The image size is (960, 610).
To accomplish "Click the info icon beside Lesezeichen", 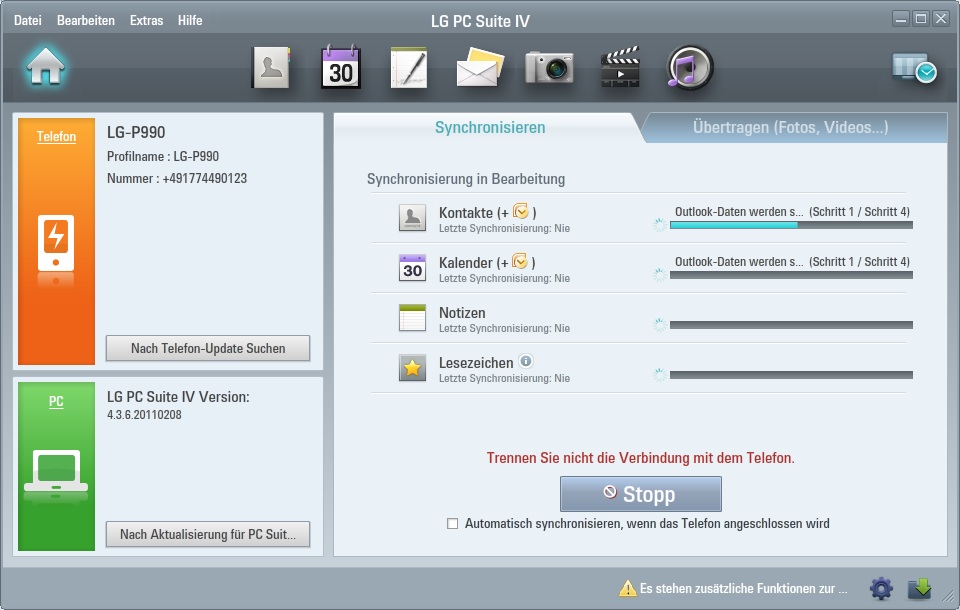I will pyautogui.click(x=526, y=362).
